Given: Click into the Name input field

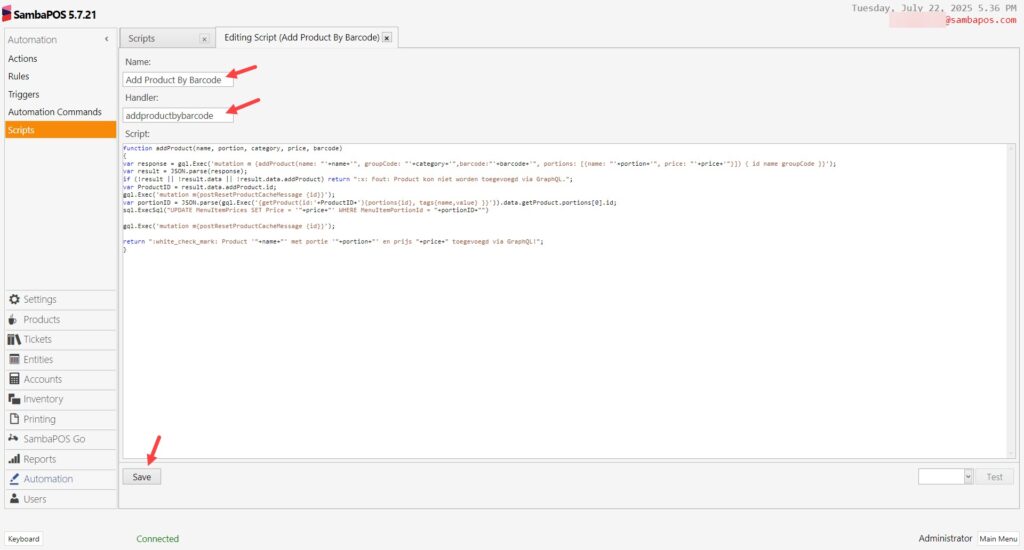Looking at the screenshot, I should coord(178,80).
